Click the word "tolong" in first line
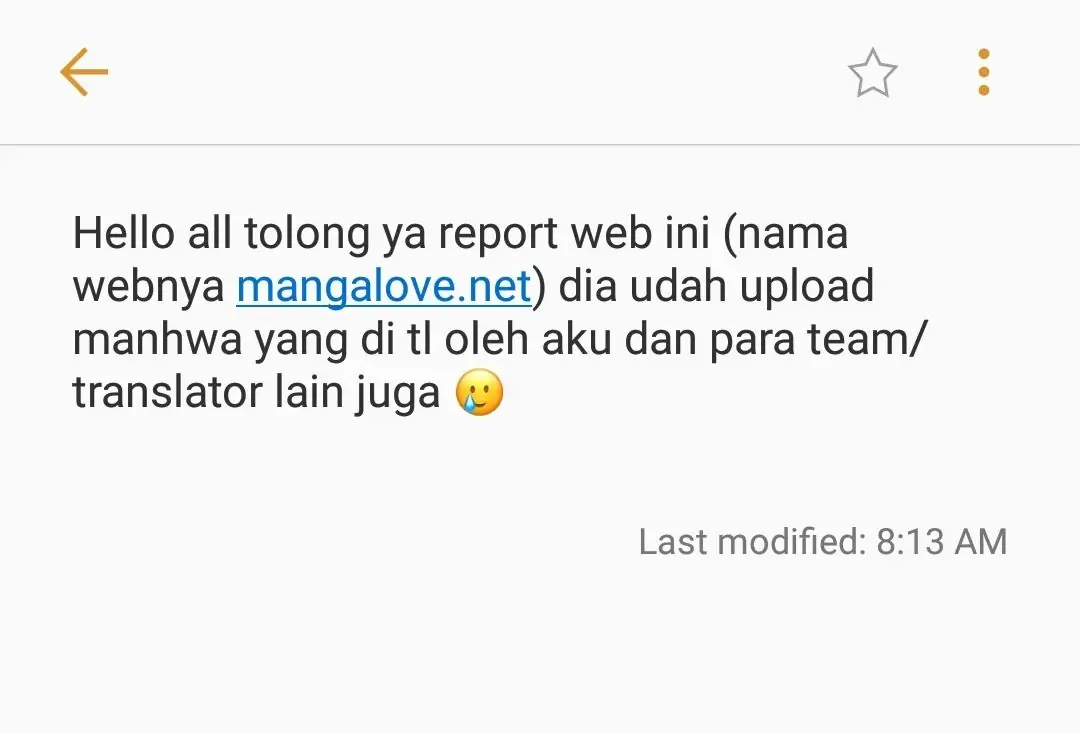 tap(307, 233)
